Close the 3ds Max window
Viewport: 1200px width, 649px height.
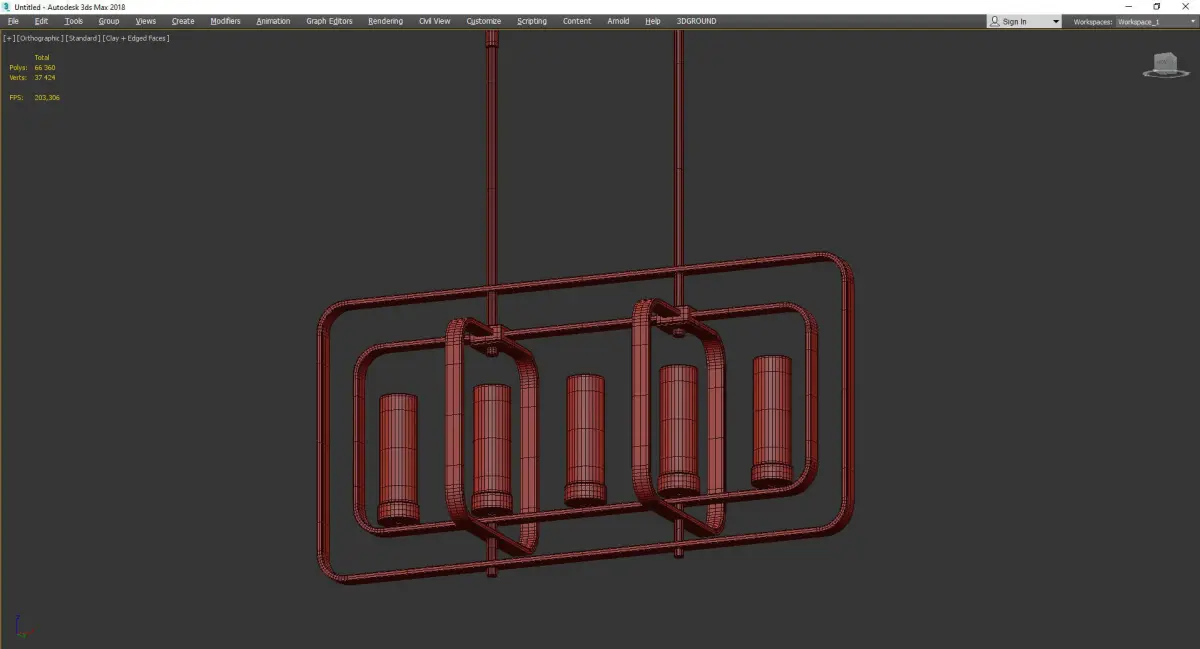click(1186, 6)
